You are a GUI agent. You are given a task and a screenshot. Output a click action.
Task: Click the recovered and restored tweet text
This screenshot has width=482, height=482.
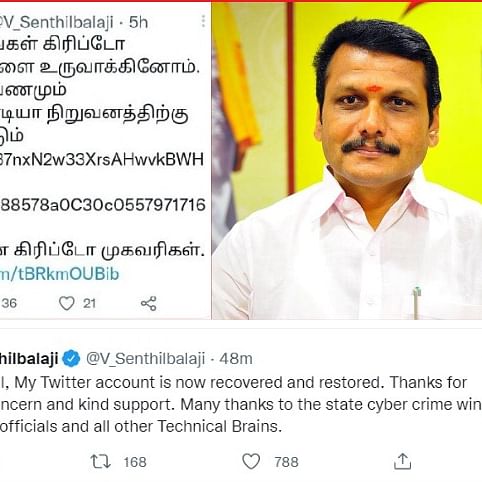point(241,404)
